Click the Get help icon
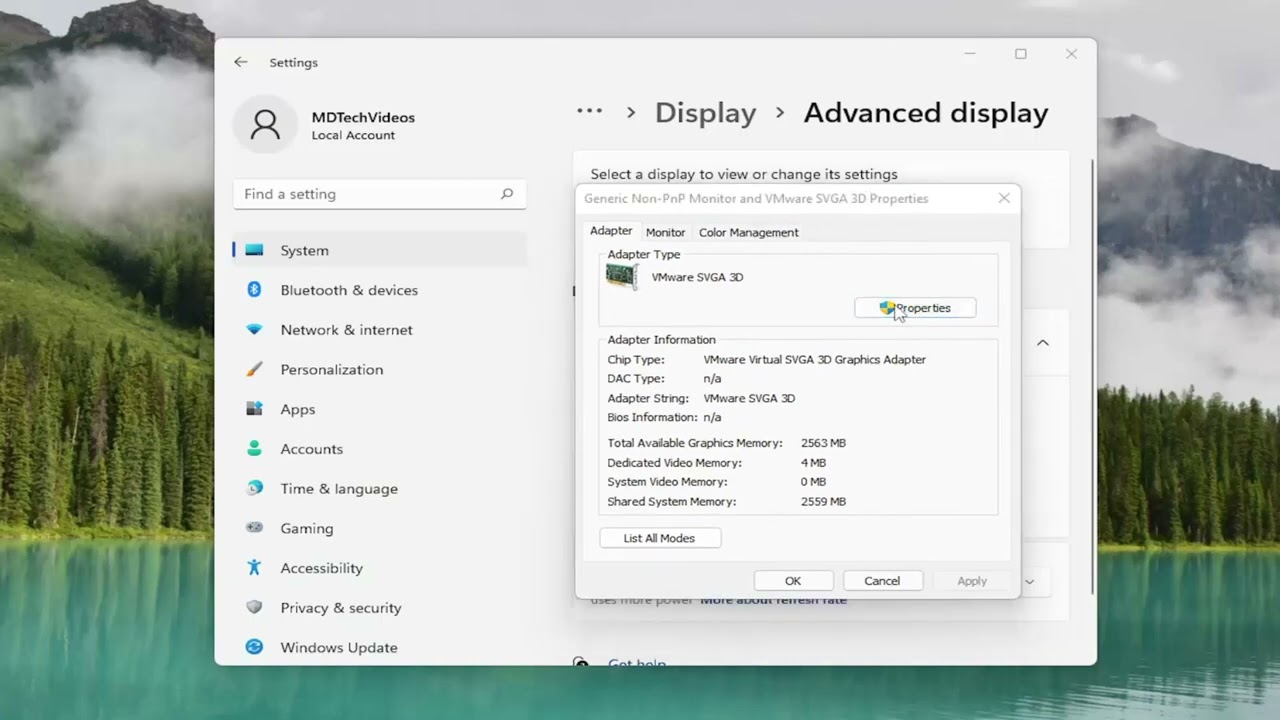The width and height of the screenshot is (1280, 720). pos(580,661)
